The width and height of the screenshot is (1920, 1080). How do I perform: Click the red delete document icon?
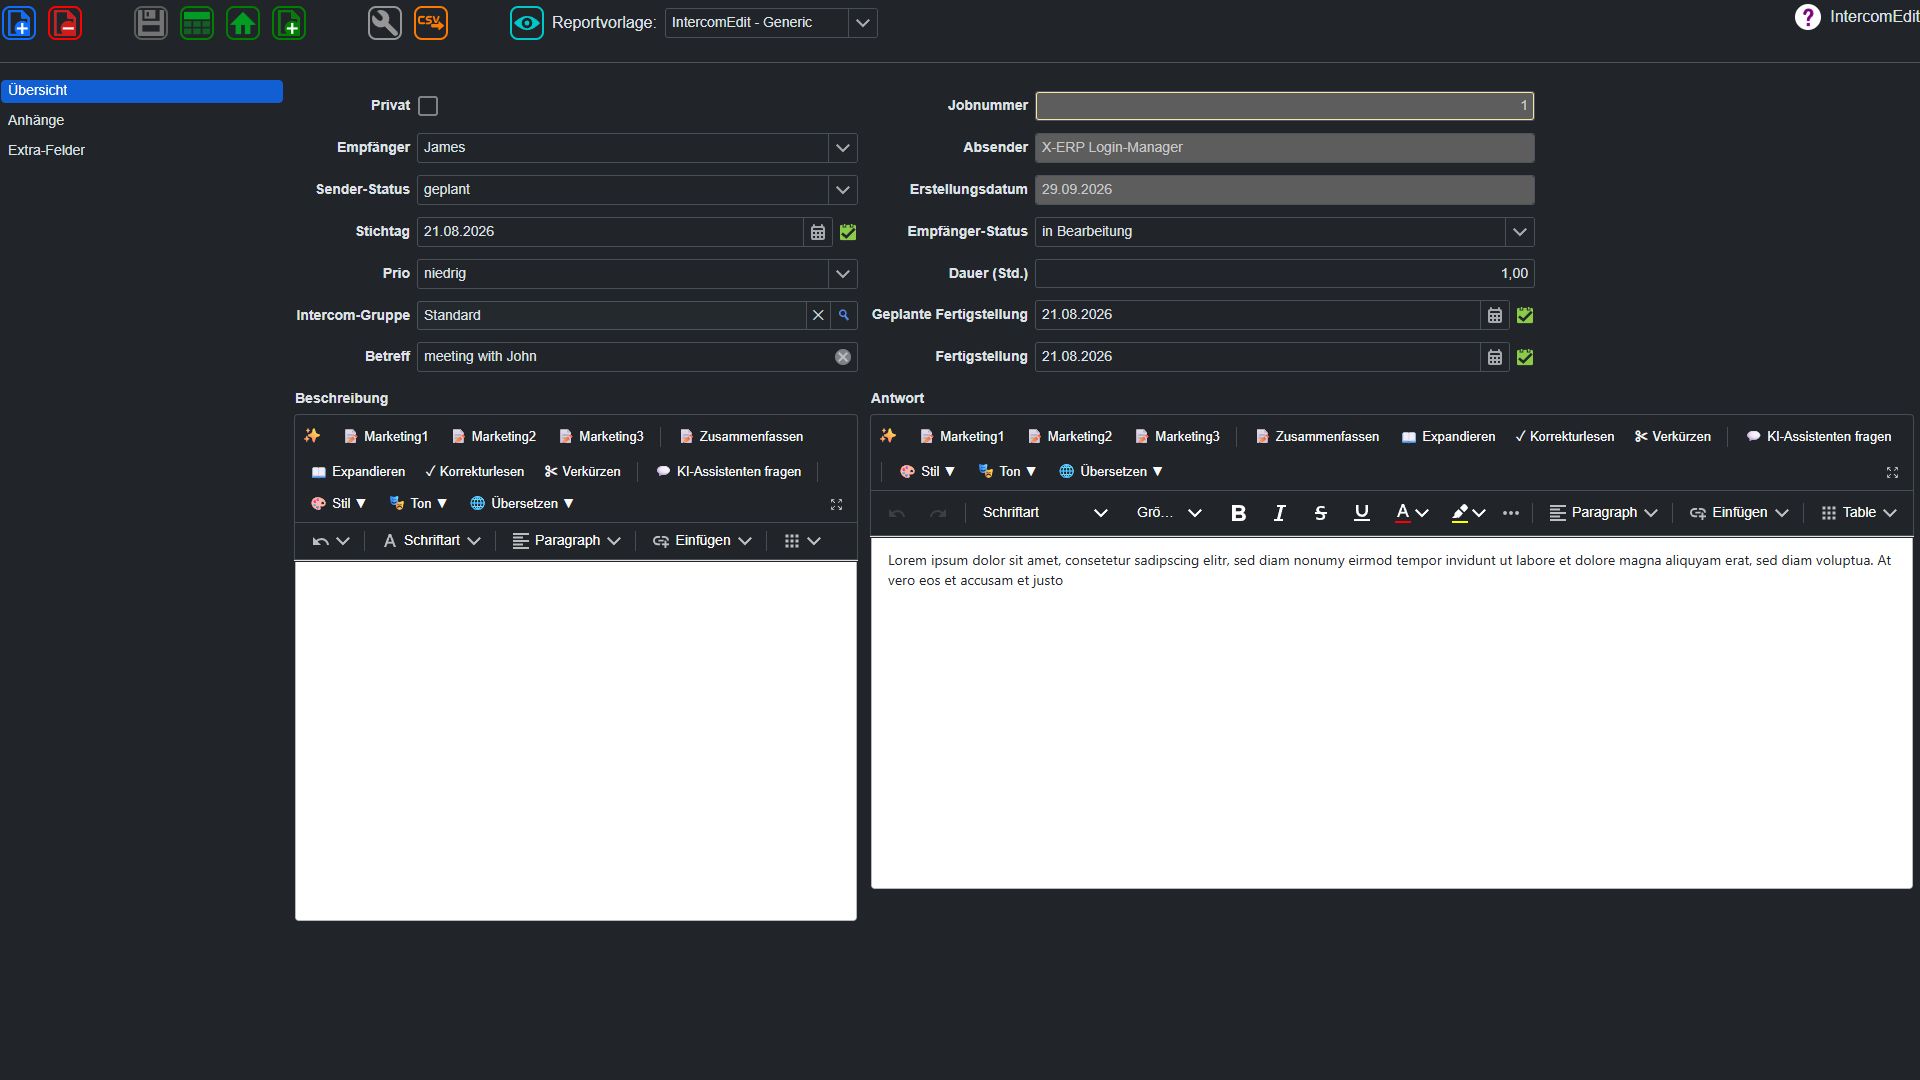(x=65, y=22)
